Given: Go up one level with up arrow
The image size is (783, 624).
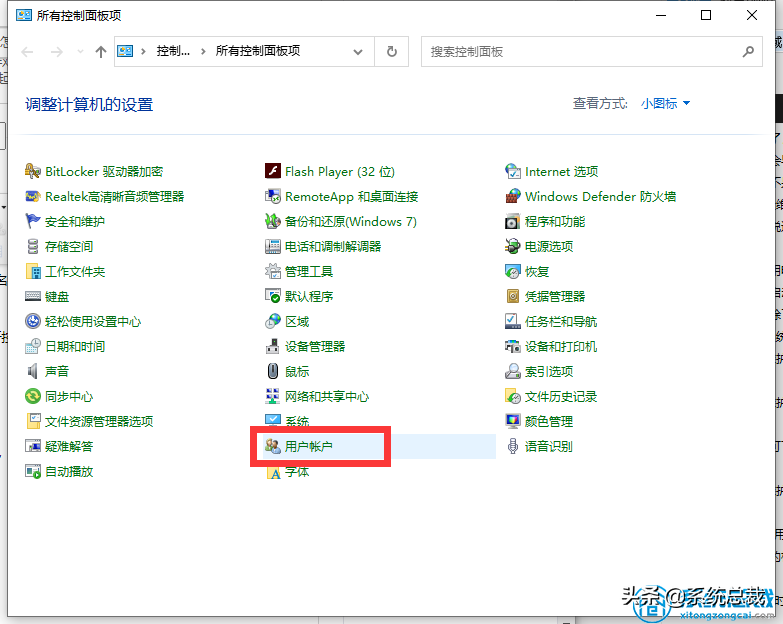Looking at the screenshot, I should [101, 51].
